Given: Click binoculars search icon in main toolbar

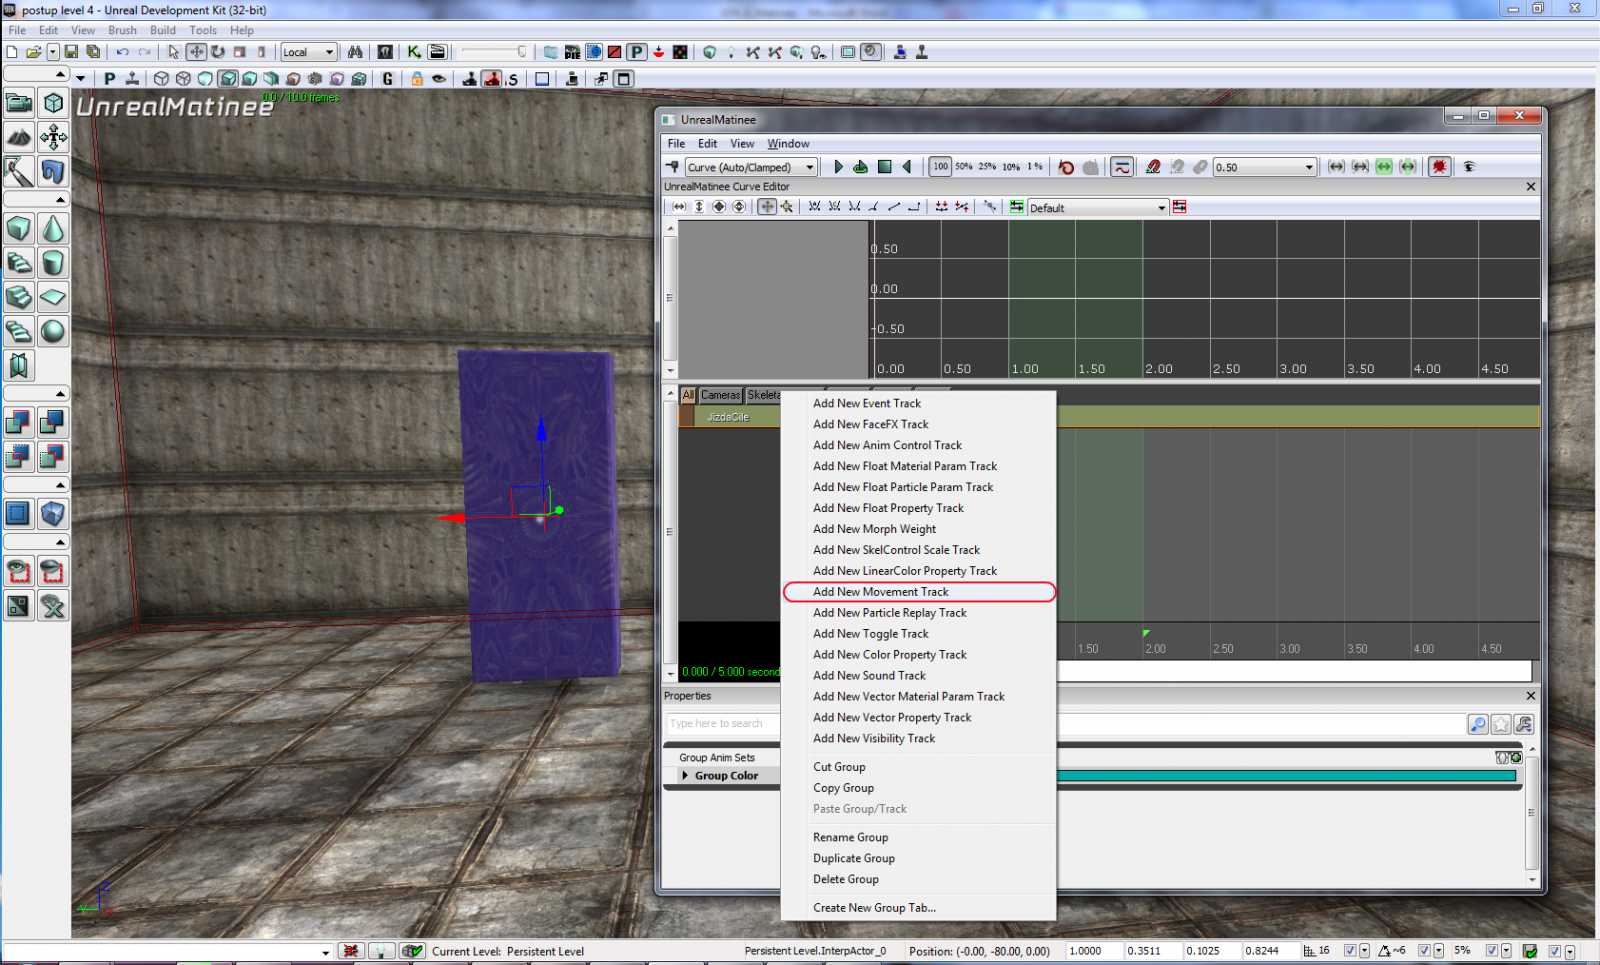Looking at the screenshot, I should (355, 52).
